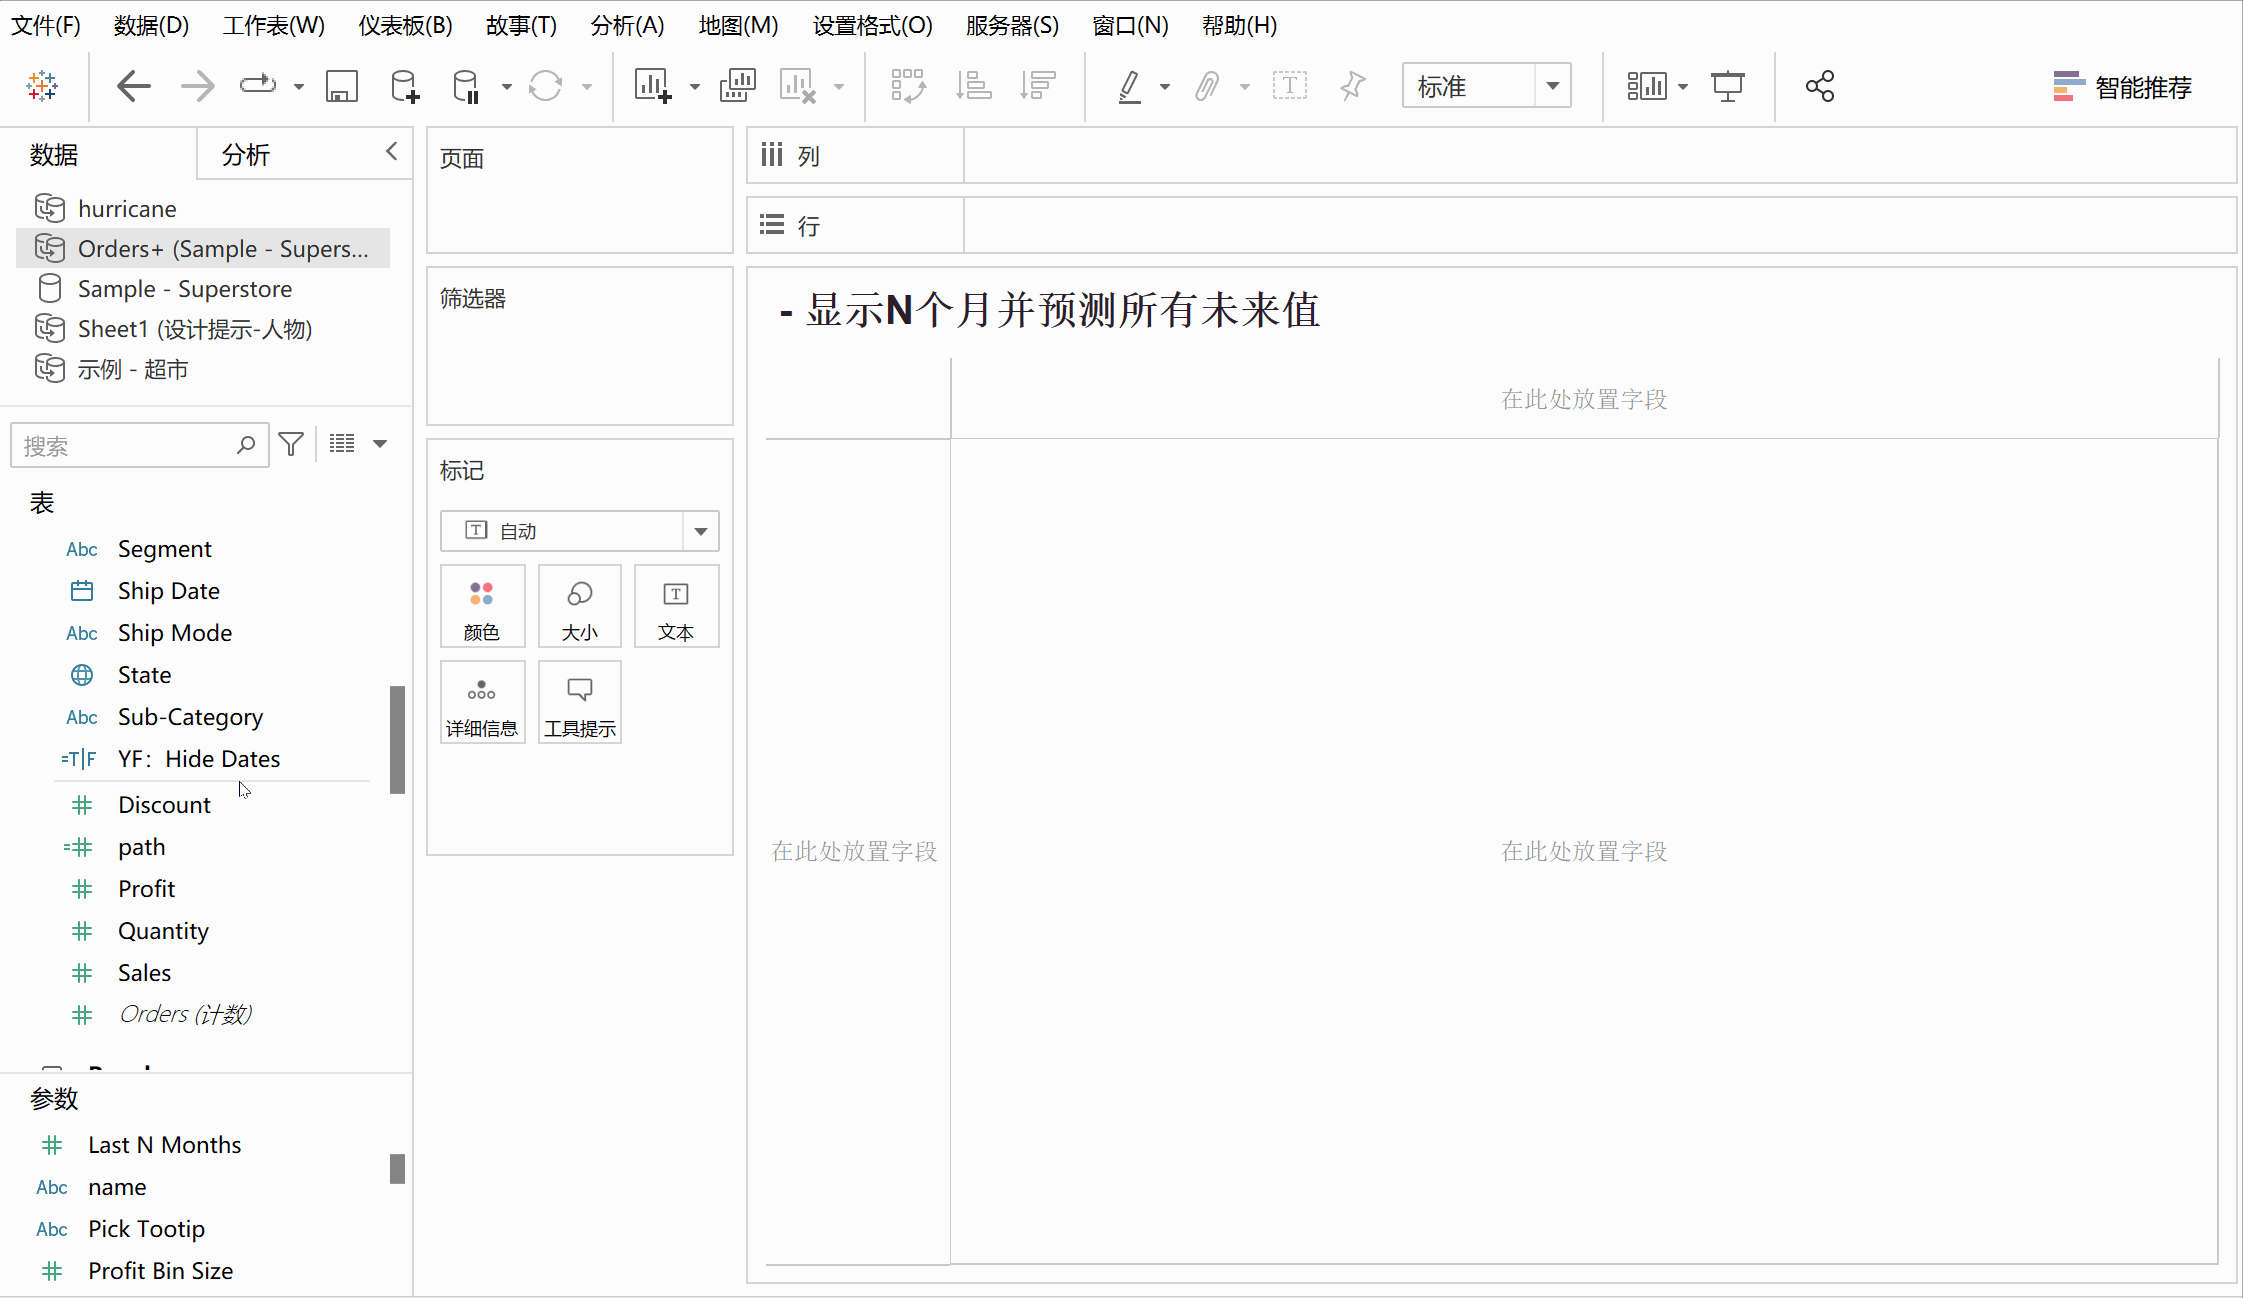Screen dimensions: 2243x1298
Task: Open the 智能推荐 Show Me panel
Action: [x=2122, y=87]
